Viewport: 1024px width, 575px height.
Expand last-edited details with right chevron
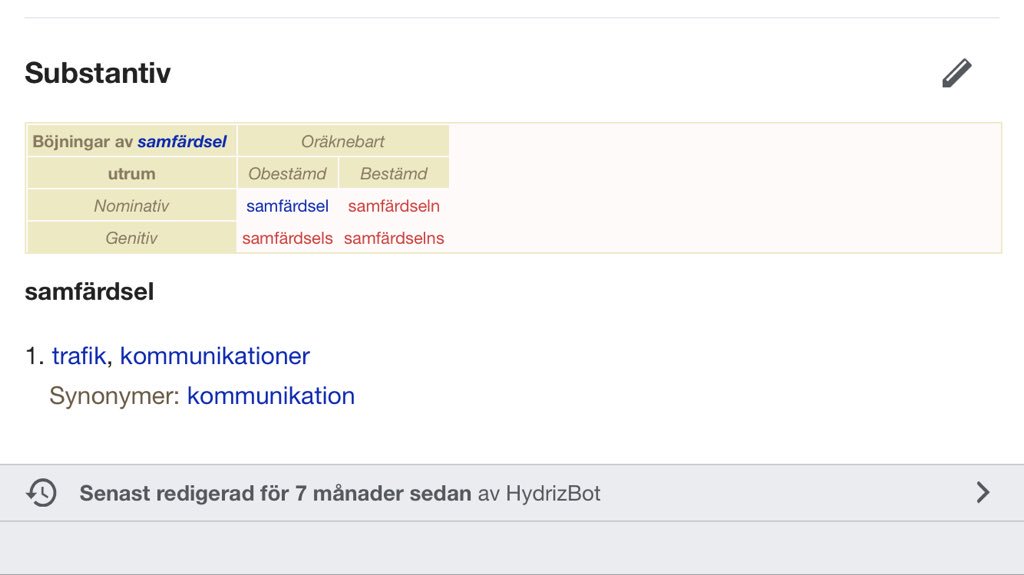983,493
